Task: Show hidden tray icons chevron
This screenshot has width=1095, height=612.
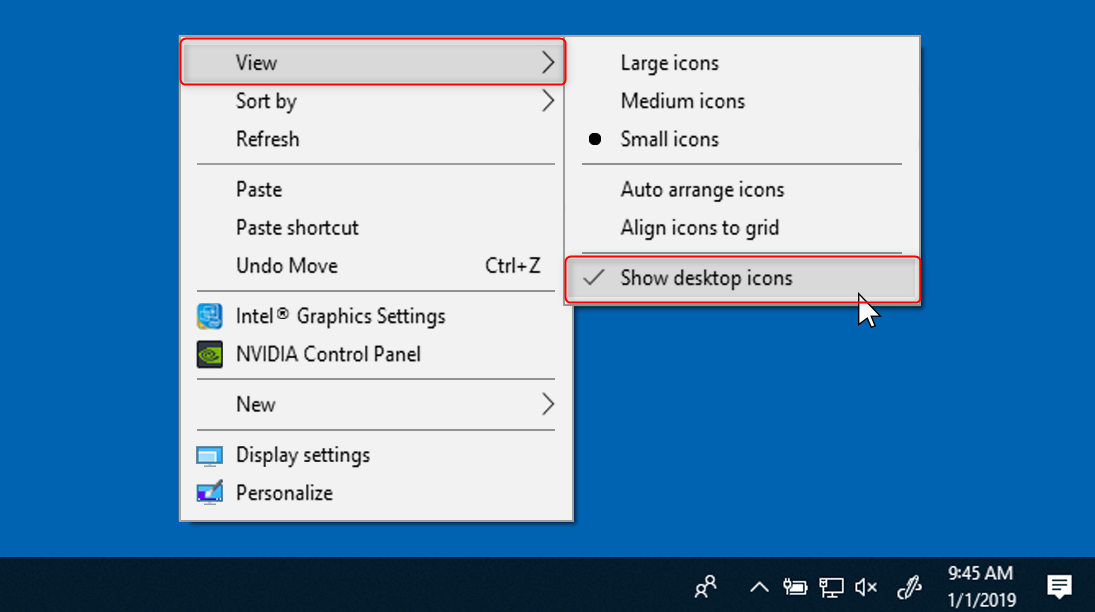Action: click(759, 587)
